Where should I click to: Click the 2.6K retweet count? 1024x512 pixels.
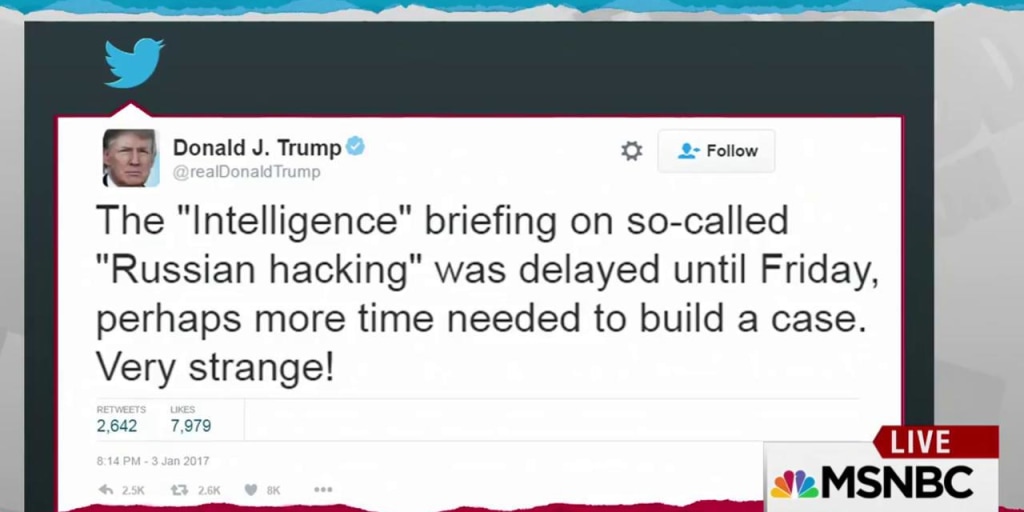pos(208,490)
